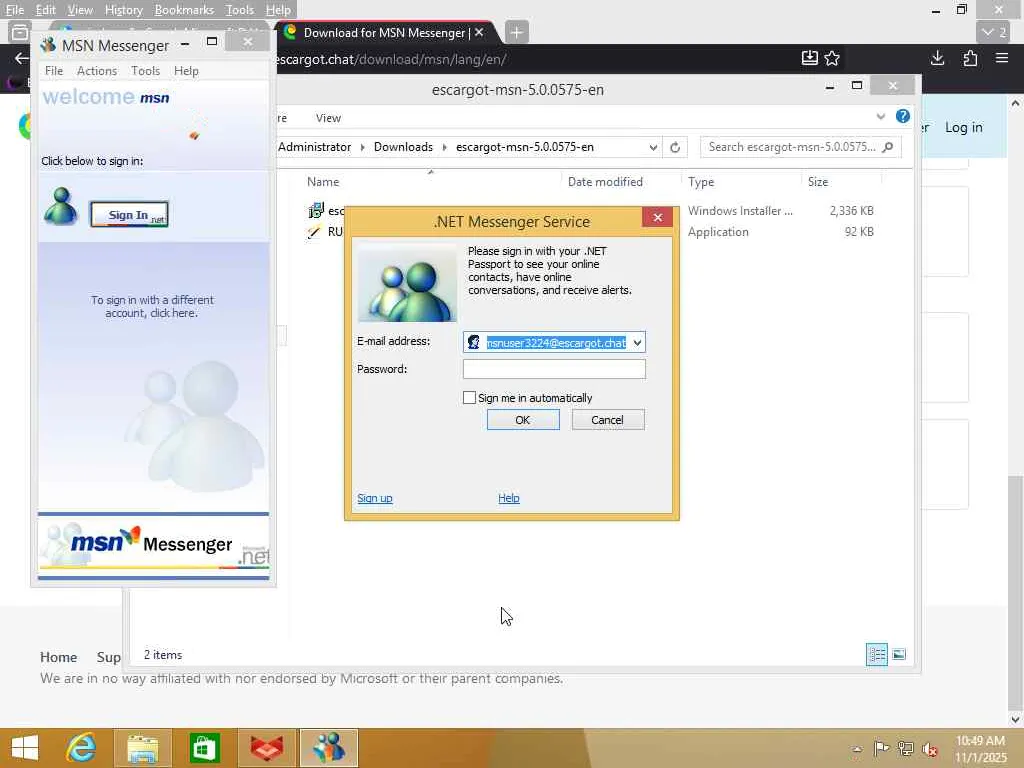Click Home link in page footer
Screen dimensions: 1024x768
tap(58, 657)
